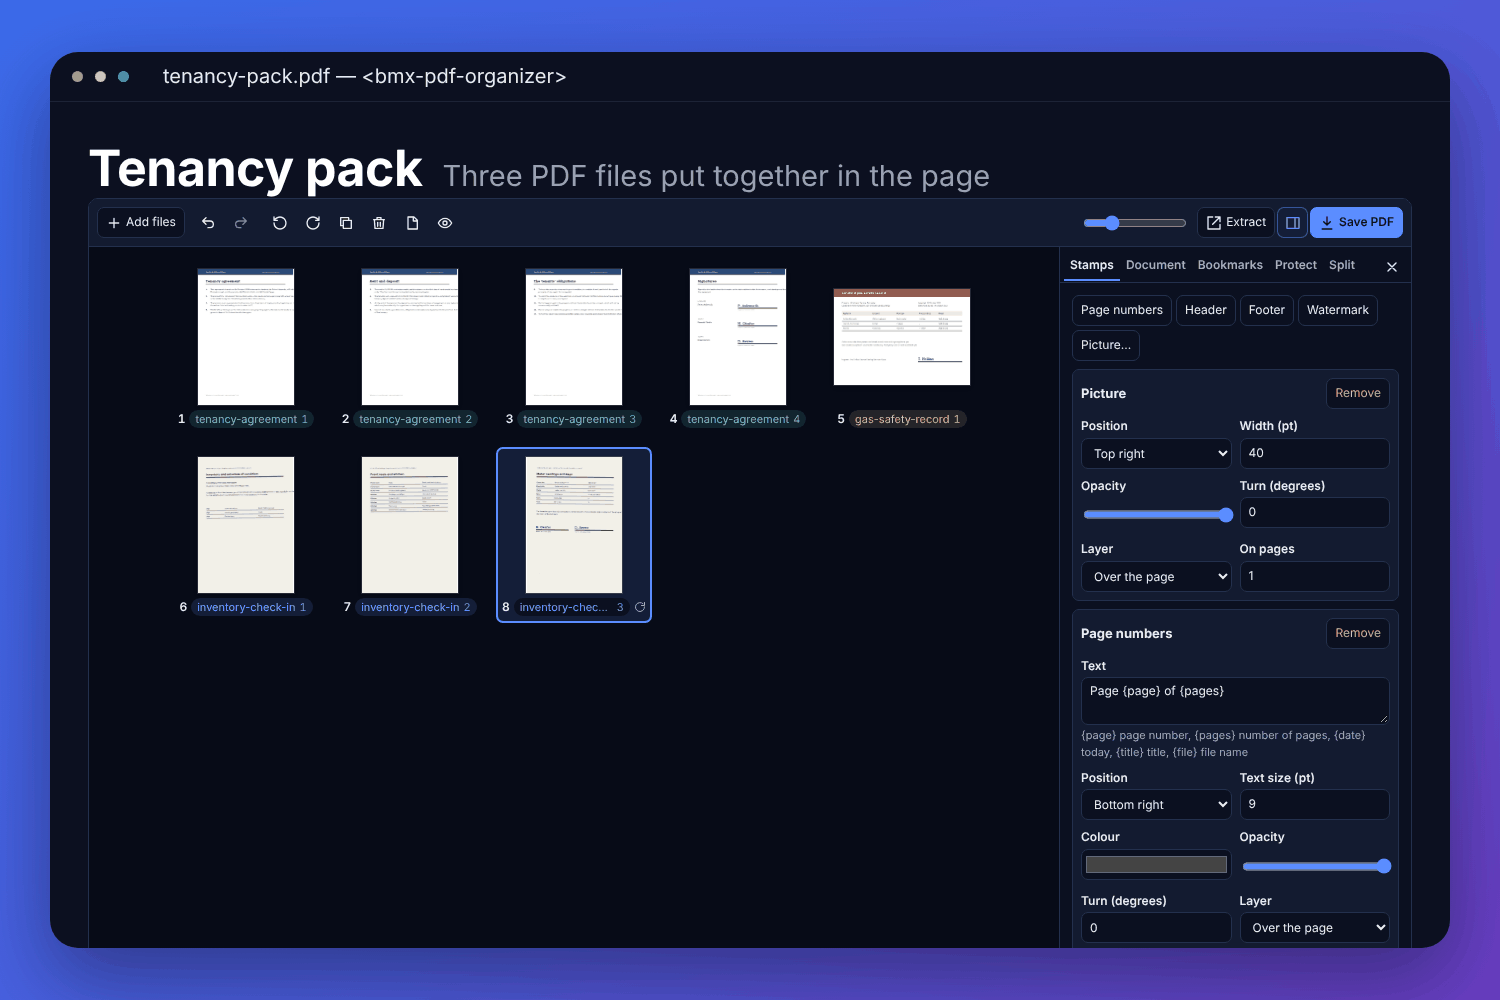Screen dimensions: 1500x1000
Task: Close the Stamps side panel
Action: (x=1392, y=267)
